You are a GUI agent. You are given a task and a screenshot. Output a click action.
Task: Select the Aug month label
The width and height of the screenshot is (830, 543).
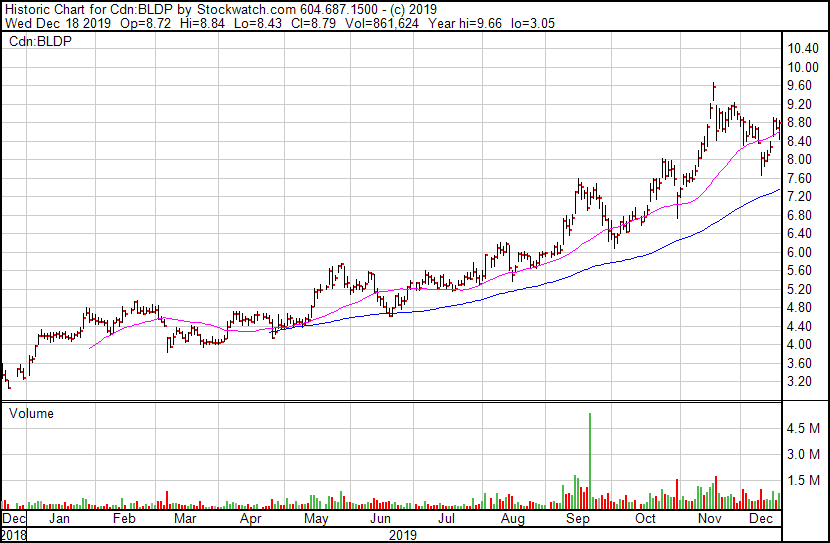[x=513, y=519]
